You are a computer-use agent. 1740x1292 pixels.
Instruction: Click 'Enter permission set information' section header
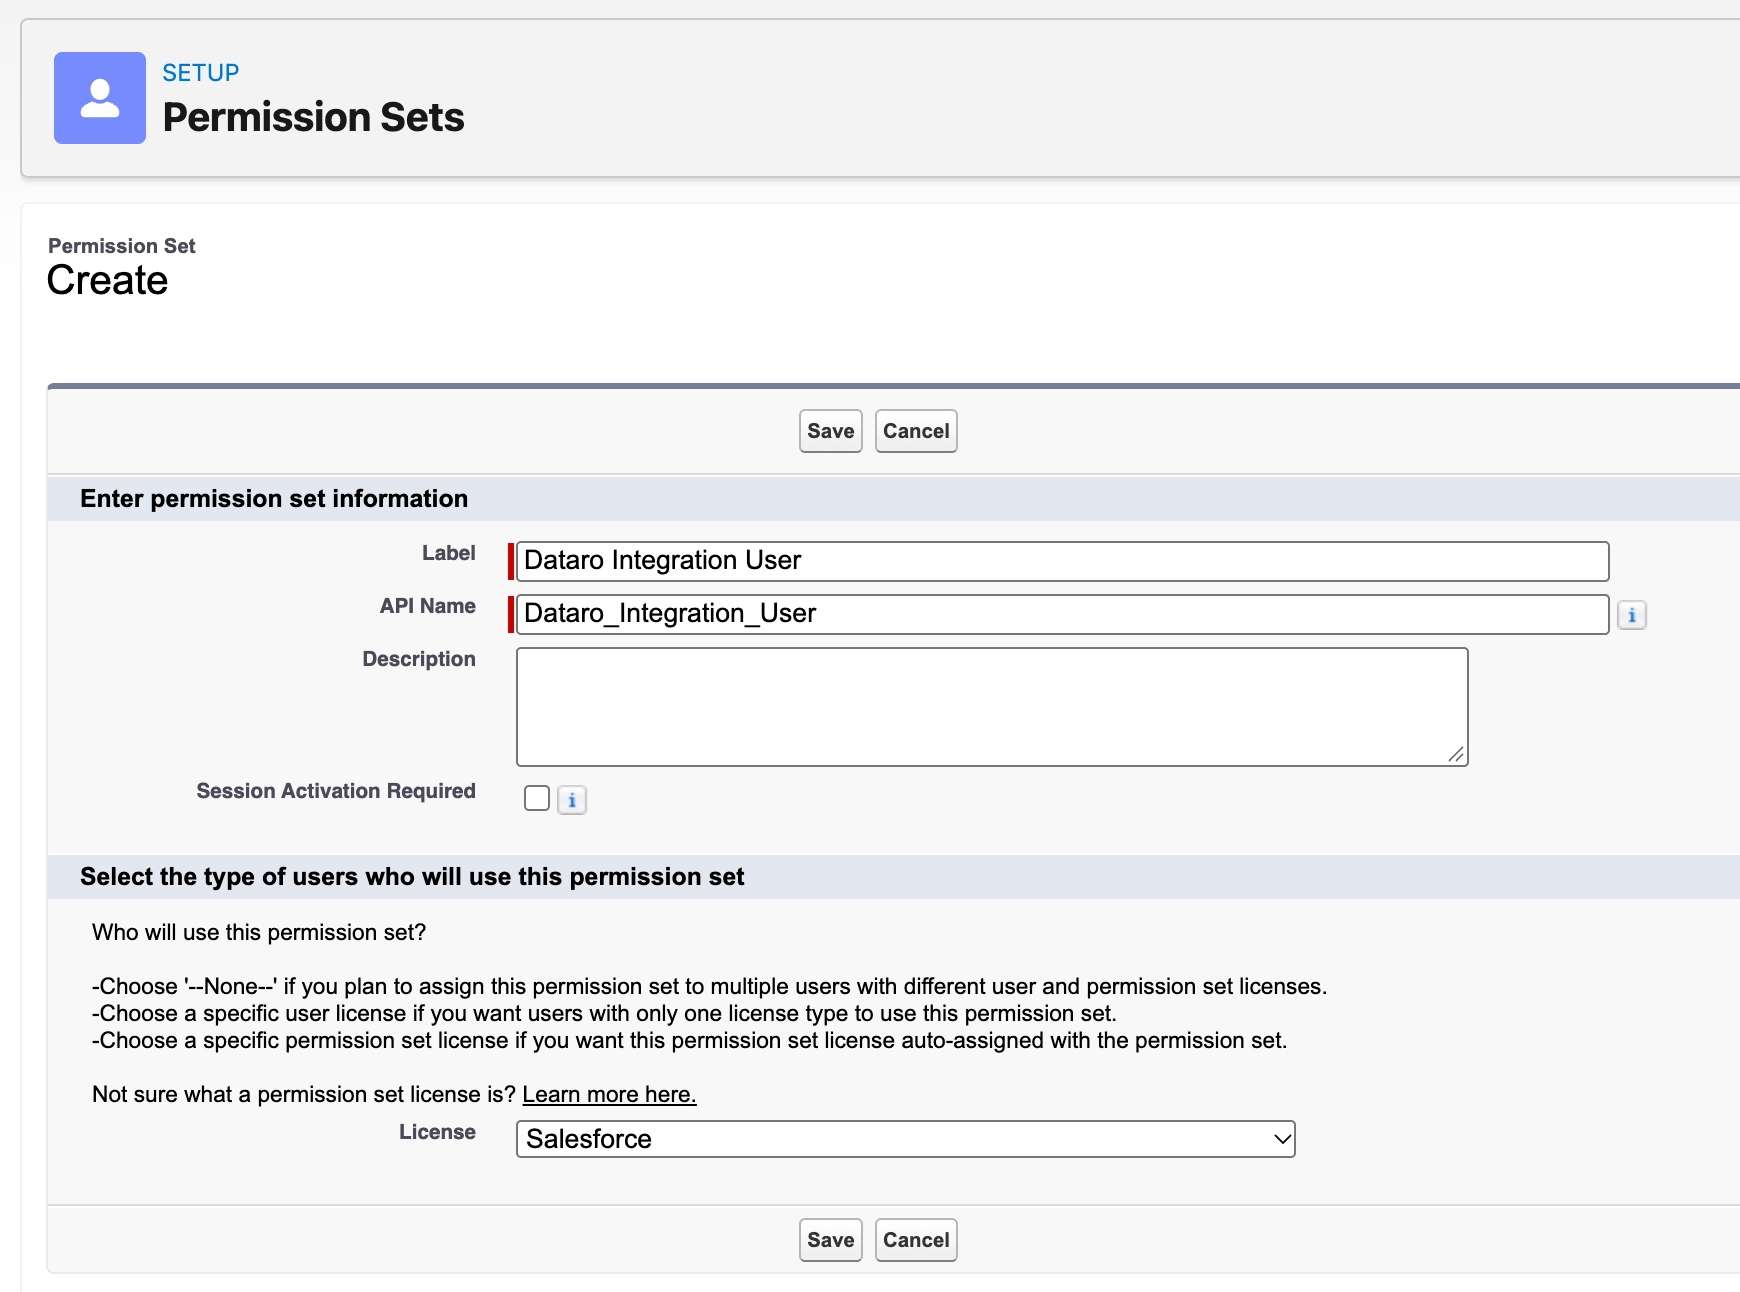(274, 499)
